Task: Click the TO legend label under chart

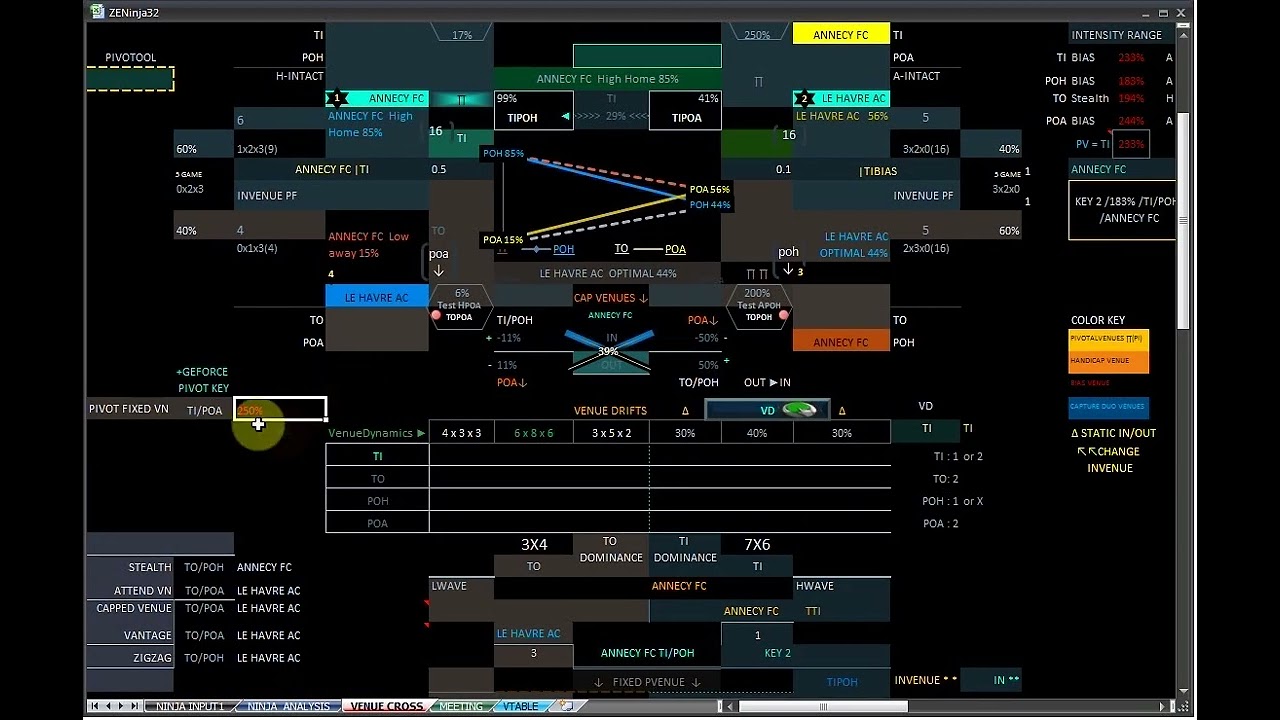Action: pos(621,249)
